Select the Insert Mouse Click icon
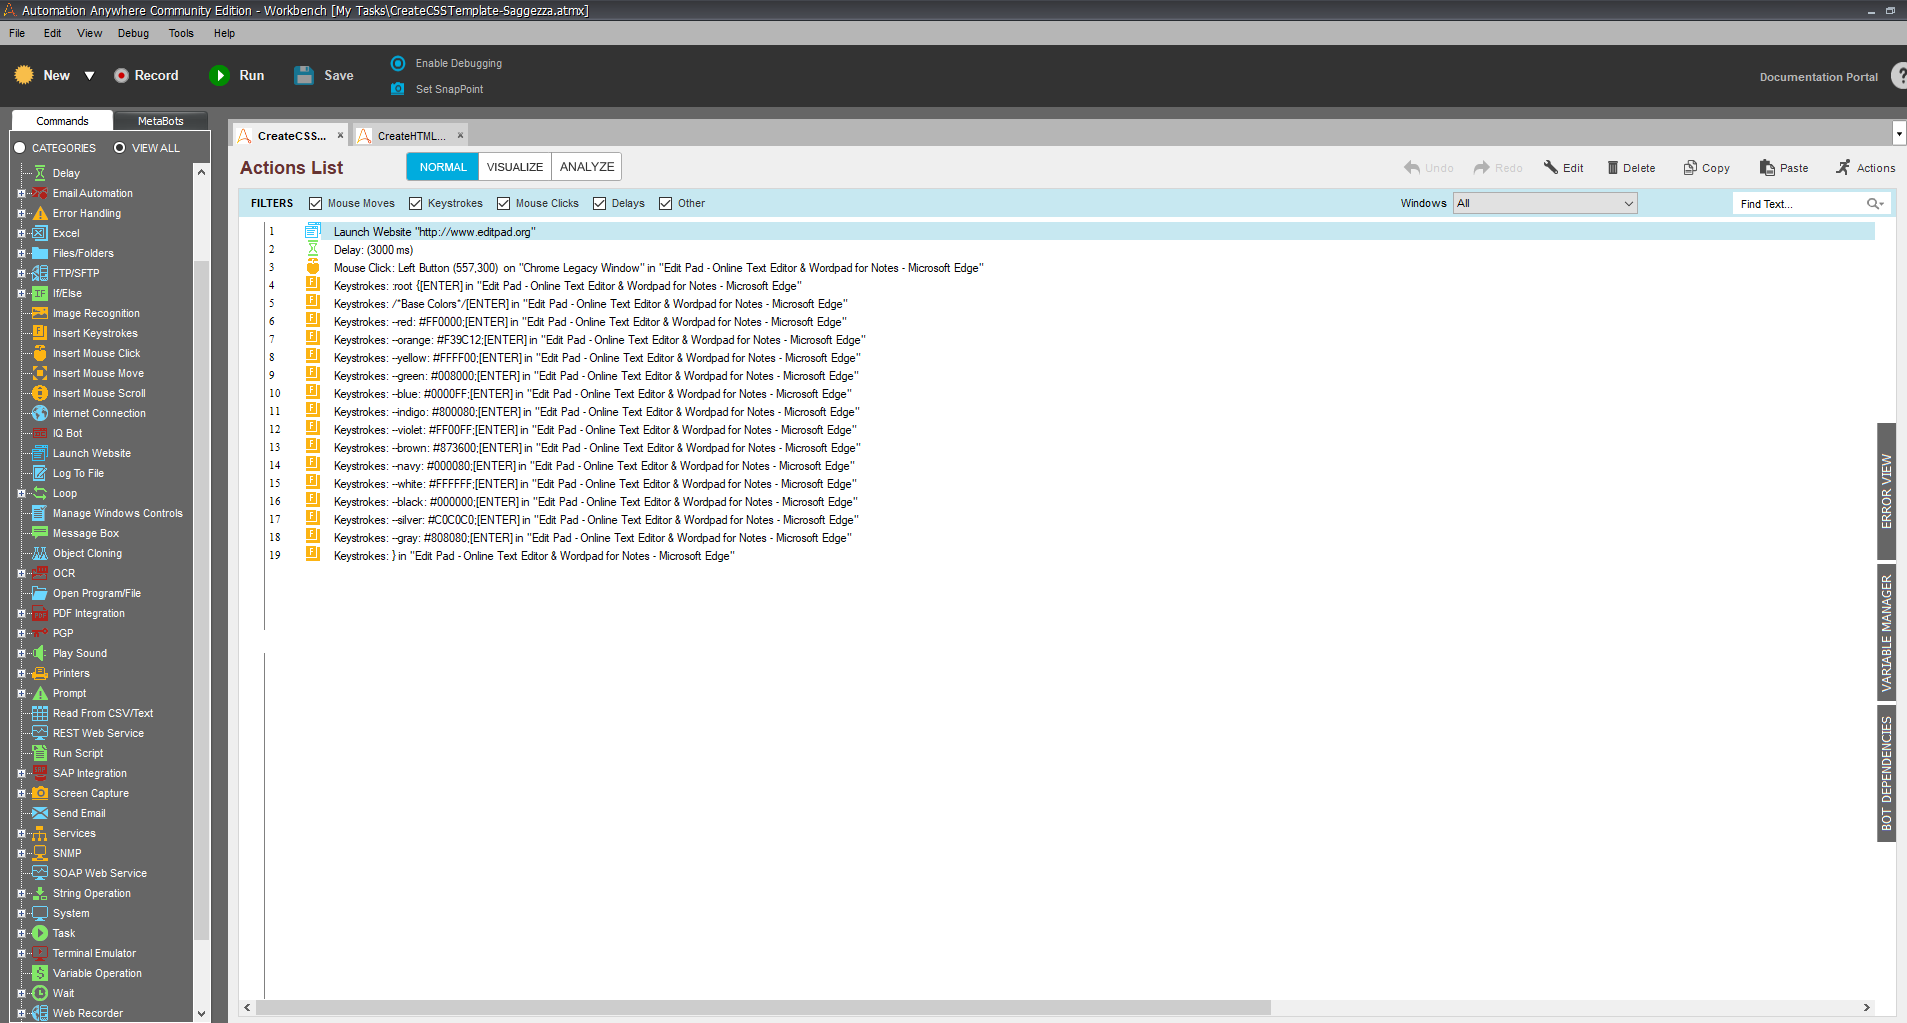This screenshot has height=1023, width=1907. click(40, 353)
